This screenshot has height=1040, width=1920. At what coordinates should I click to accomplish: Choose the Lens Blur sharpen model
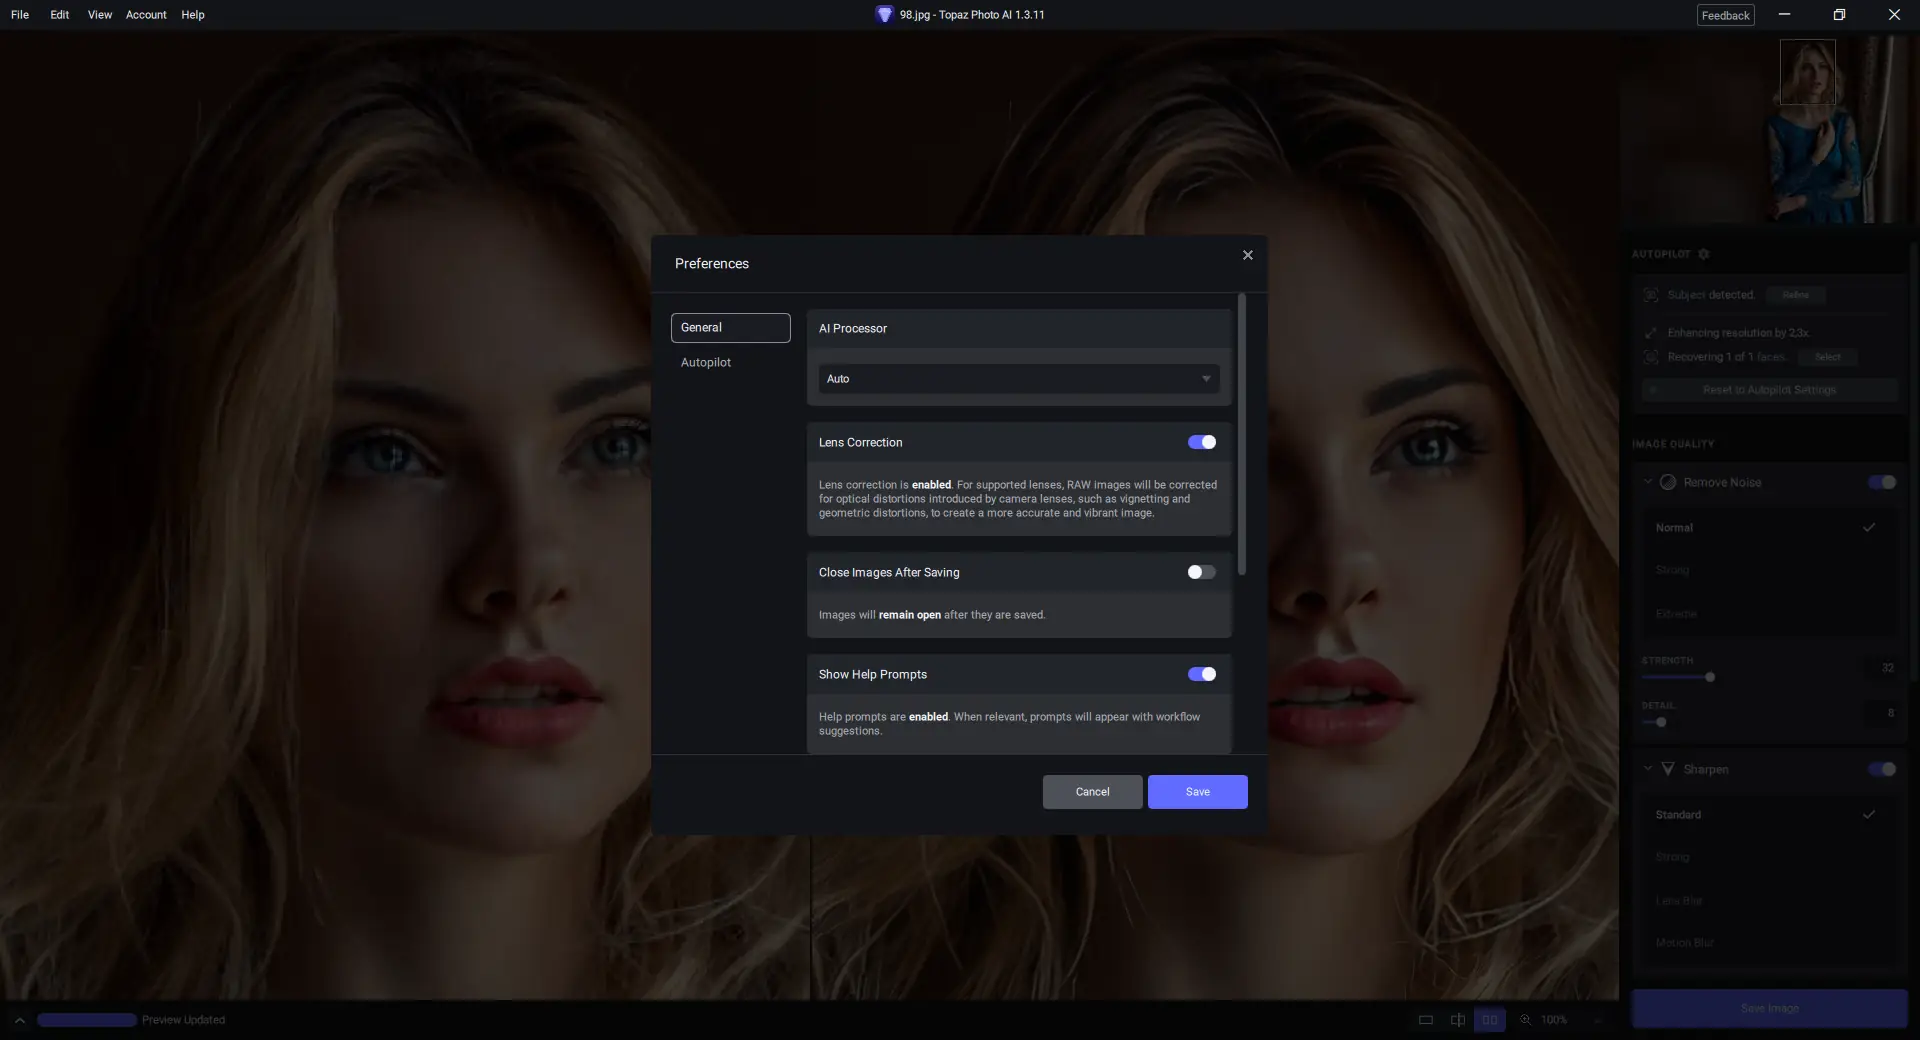point(1769,901)
